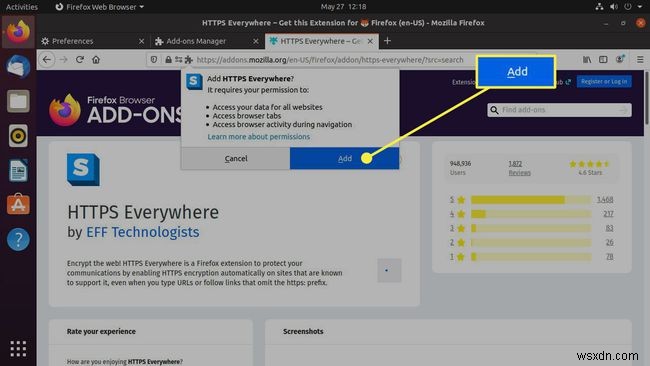Viewport: 650px width, 366px height.
Task: Open the Firefox hamburger menu
Action: point(640,60)
